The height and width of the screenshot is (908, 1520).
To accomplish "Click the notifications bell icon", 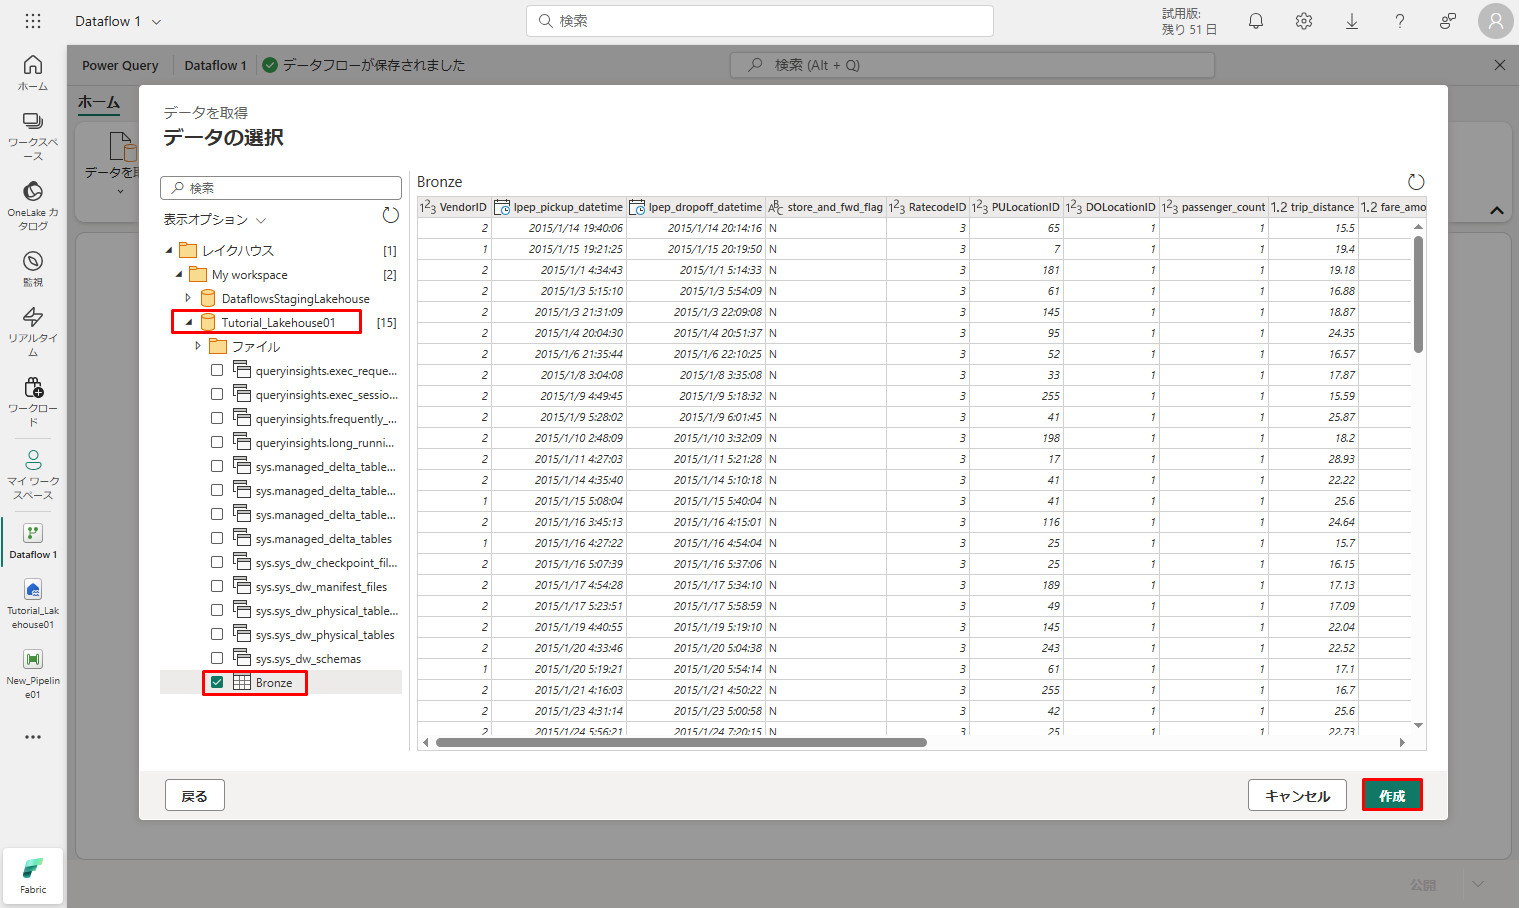I will pyautogui.click(x=1256, y=21).
